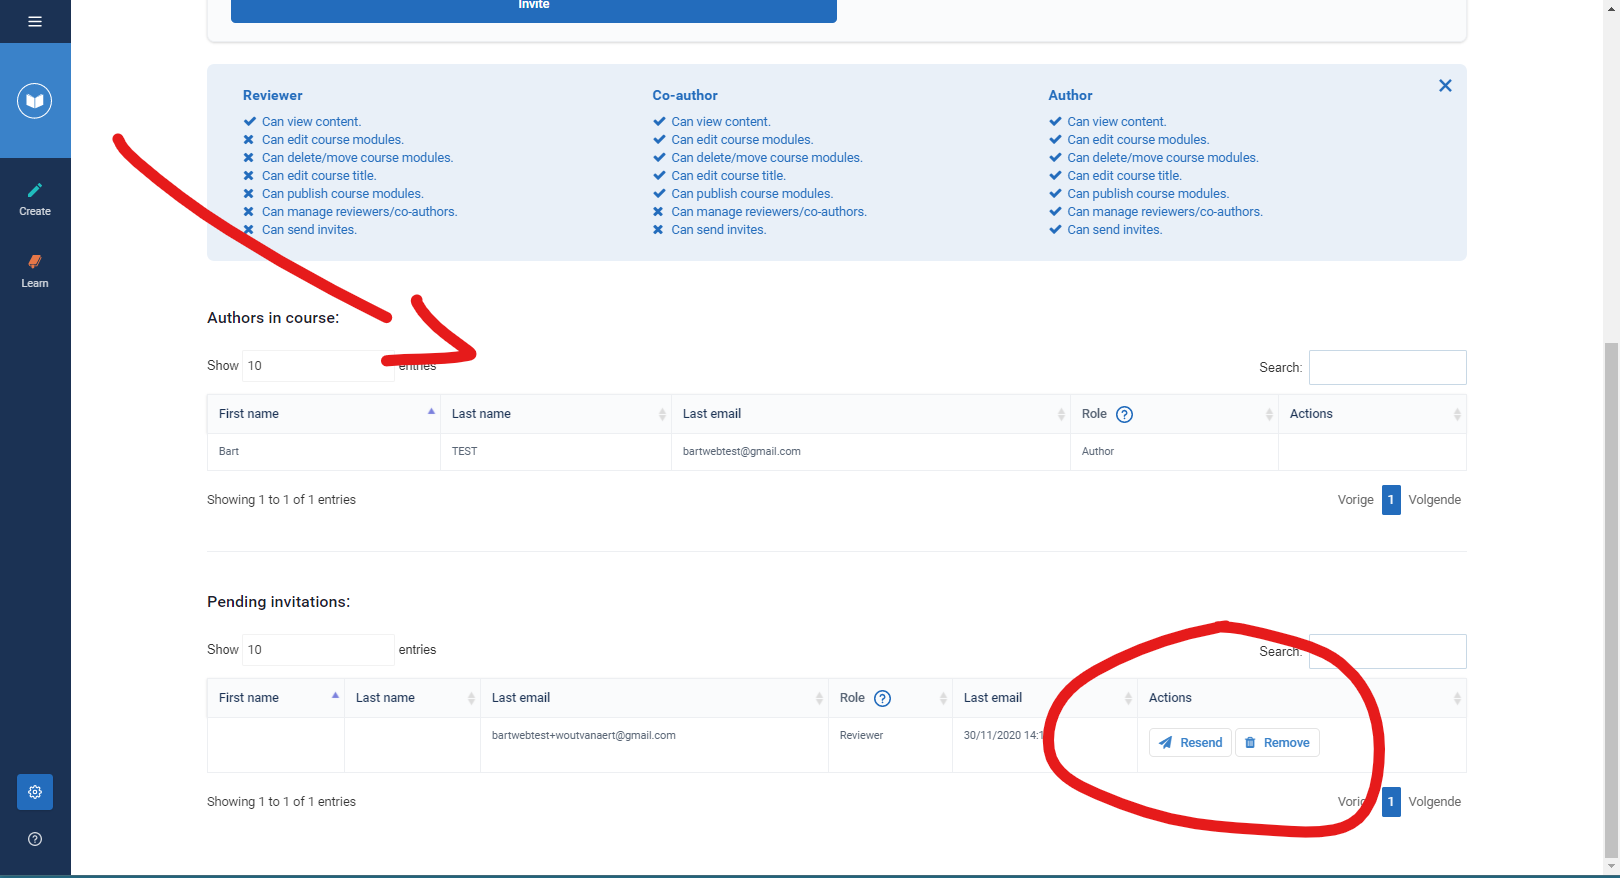The width and height of the screenshot is (1620, 878).
Task: Click the Author heading in info panel
Action: tap(1070, 96)
